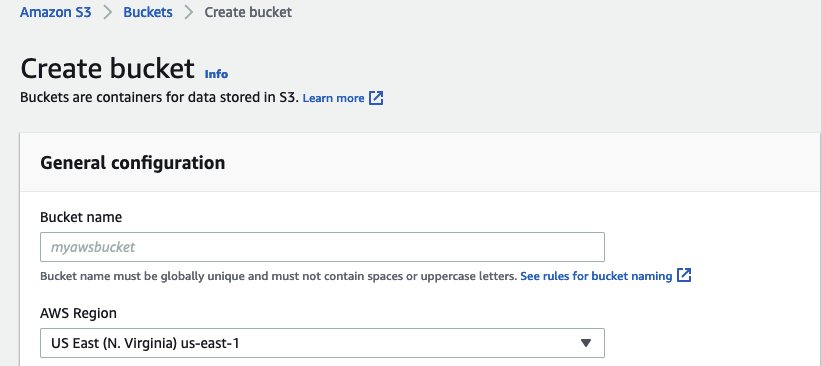
Task: Click the Create bucket page title
Action: pyautogui.click(x=107, y=68)
